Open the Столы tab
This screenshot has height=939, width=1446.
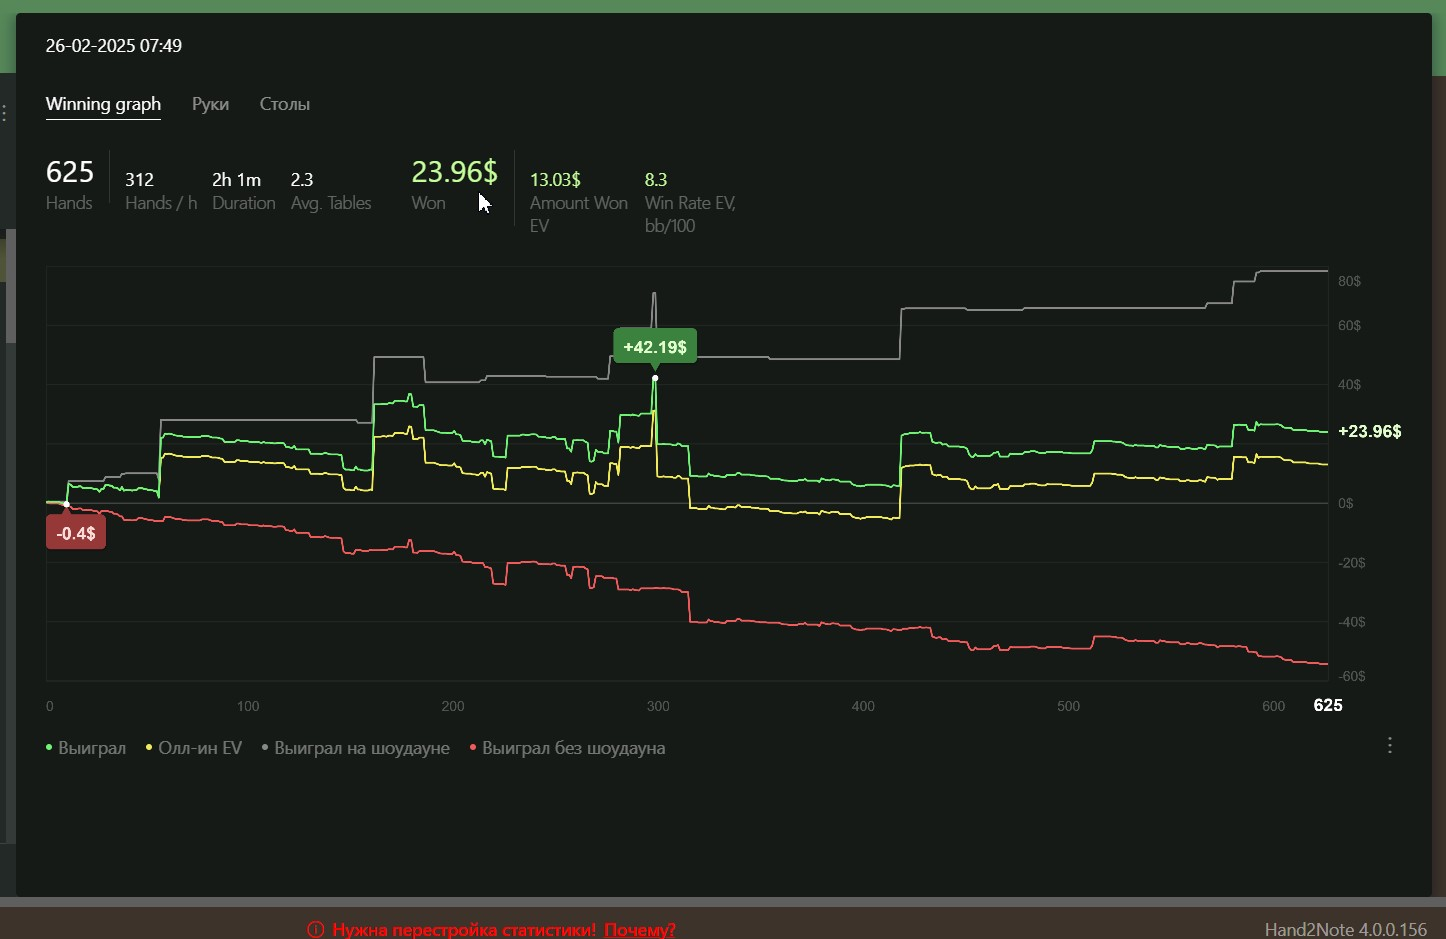[285, 104]
